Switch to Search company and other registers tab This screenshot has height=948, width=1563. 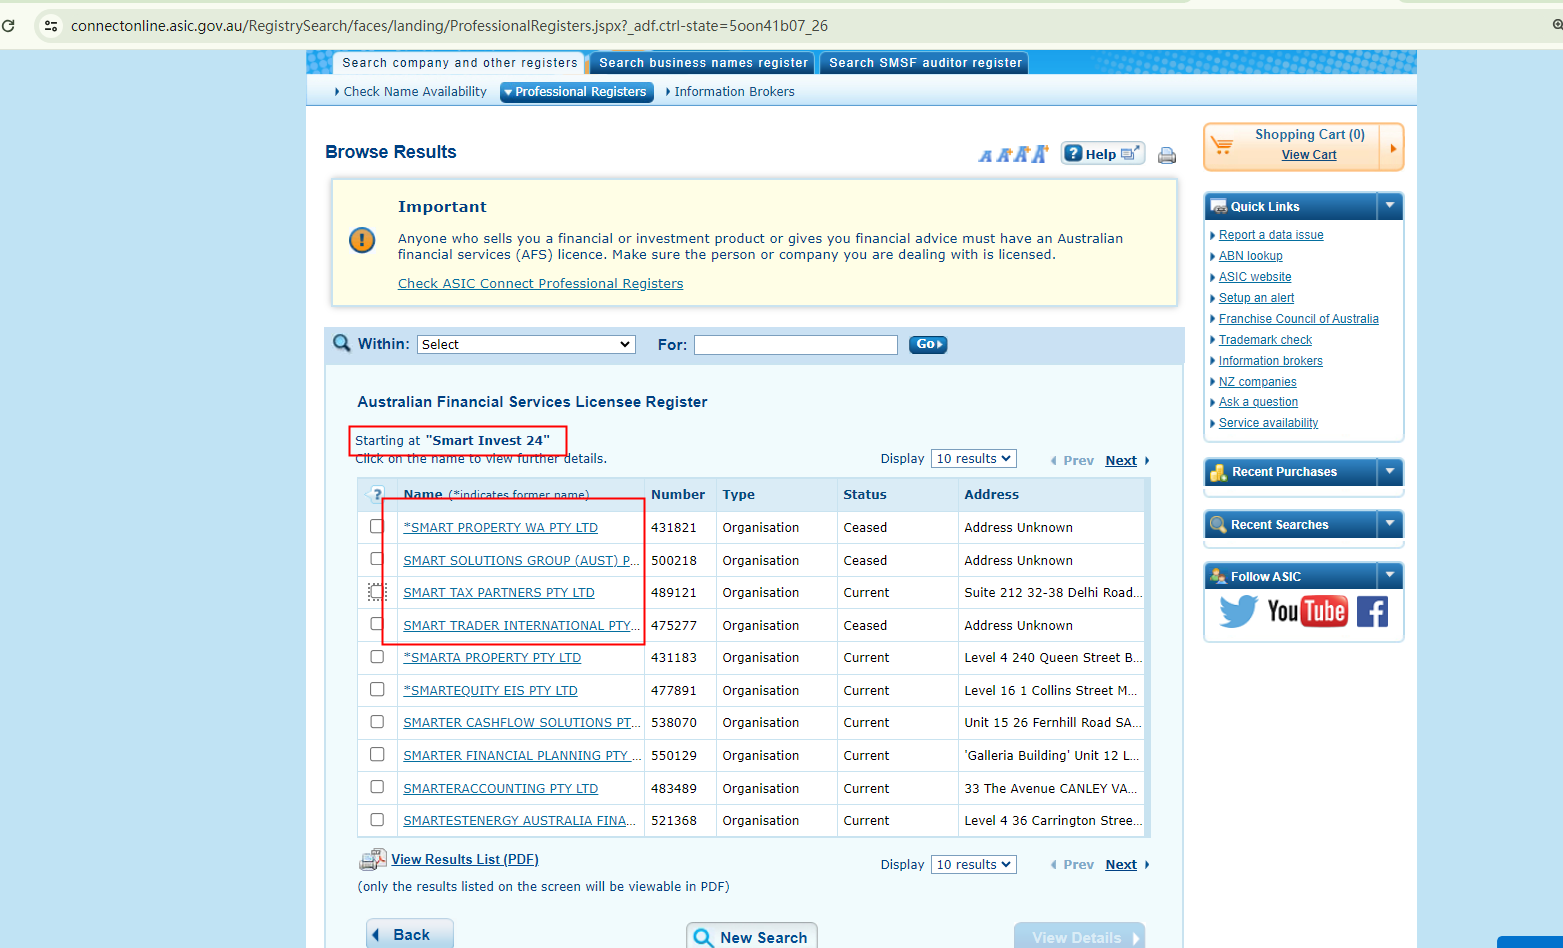click(x=459, y=63)
